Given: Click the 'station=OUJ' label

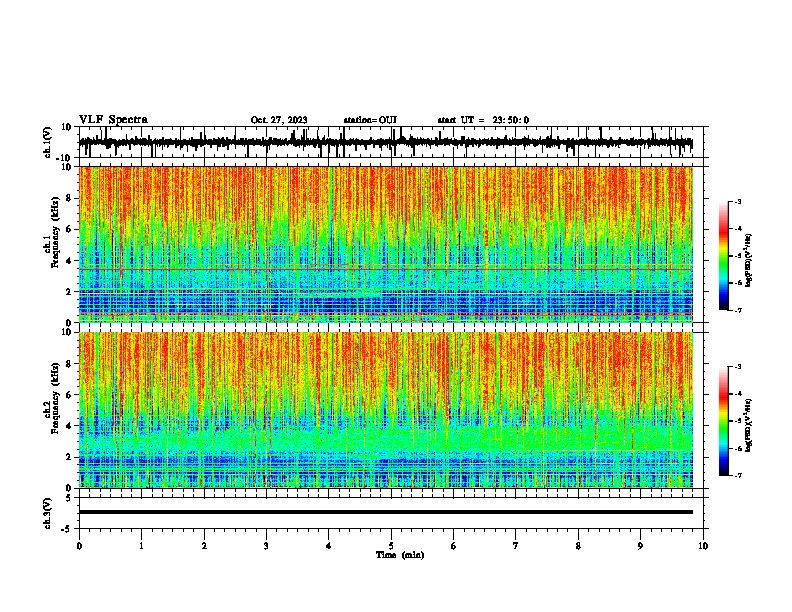Looking at the screenshot, I should (370, 120).
